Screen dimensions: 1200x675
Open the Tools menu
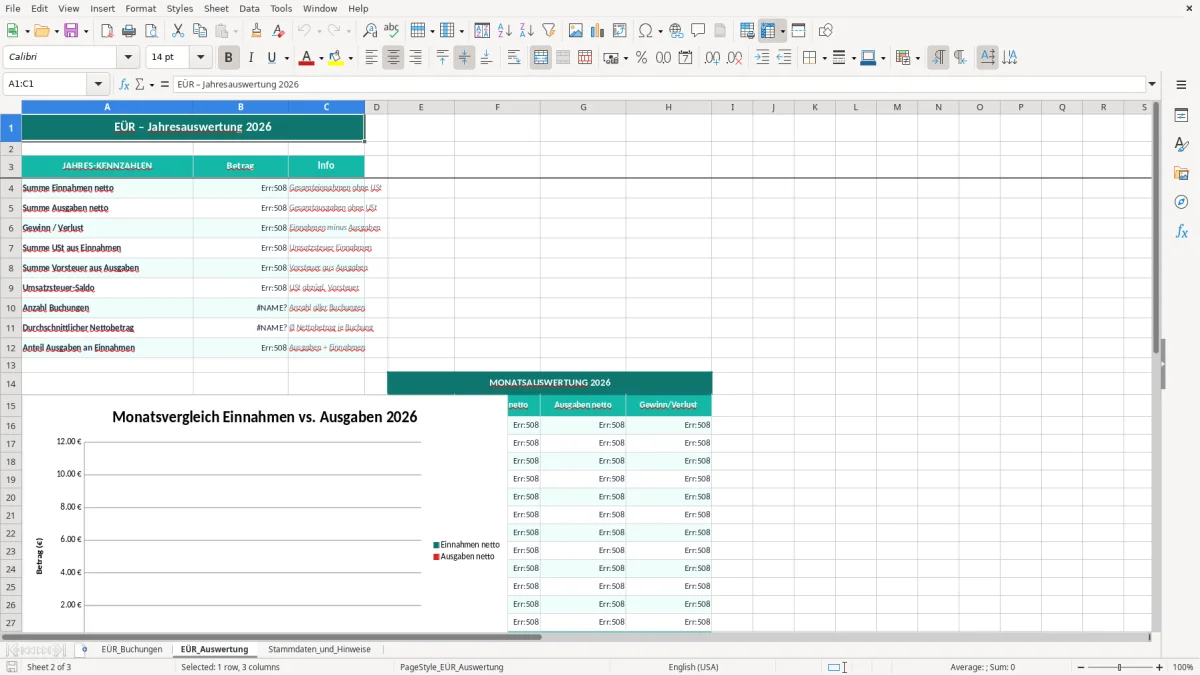[x=281, y=8]
